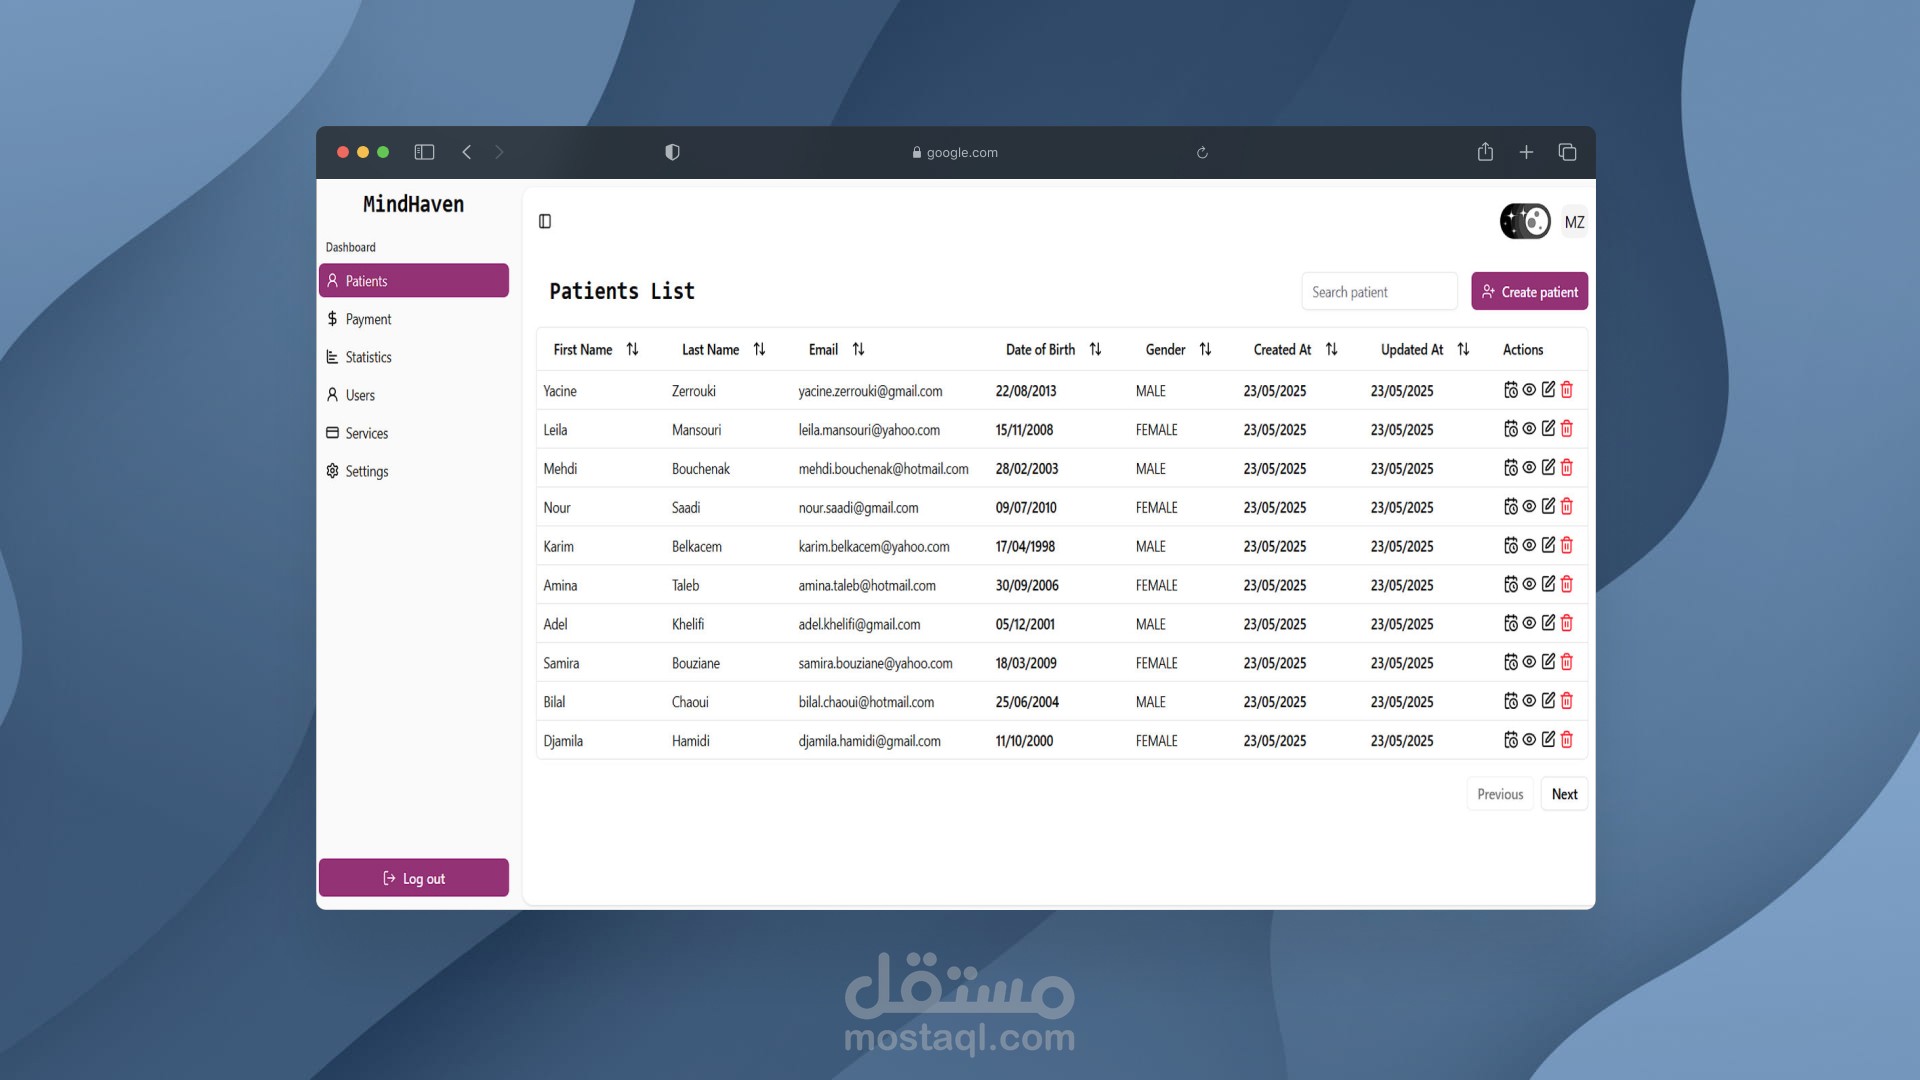Click inside the Search patient field
The height and width of the screenshot is (1080, 1920).
click(1379, 291)
